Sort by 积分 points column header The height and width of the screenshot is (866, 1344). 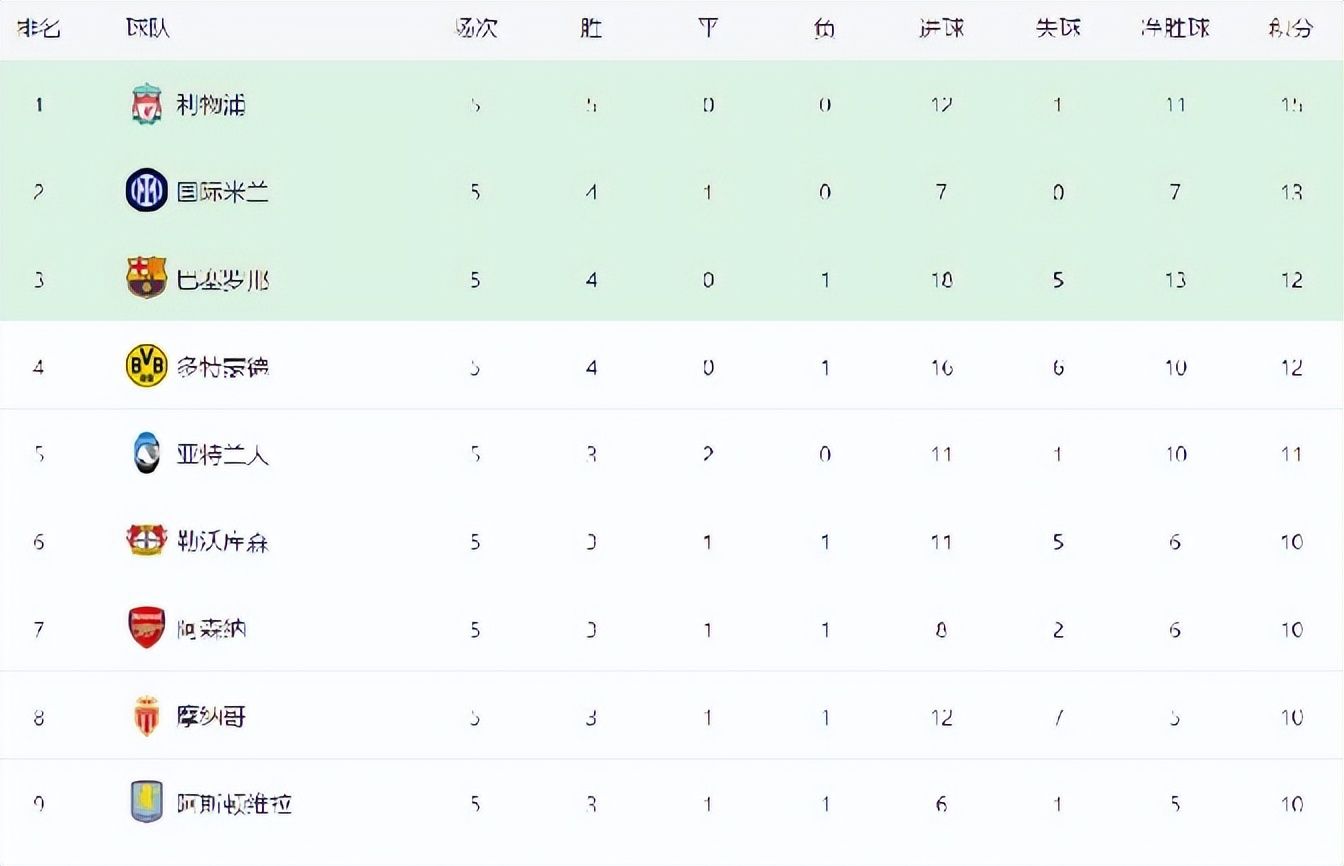pyautogui.click(x=1291, y=29)
